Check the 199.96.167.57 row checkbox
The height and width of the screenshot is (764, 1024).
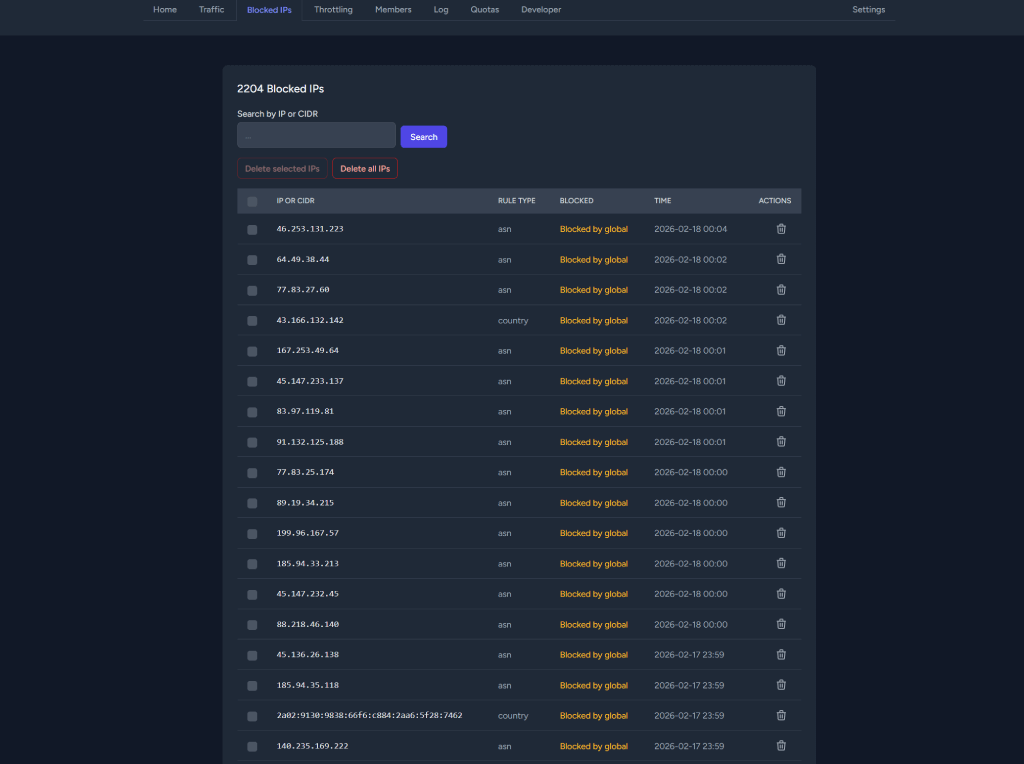click(252, 533)
